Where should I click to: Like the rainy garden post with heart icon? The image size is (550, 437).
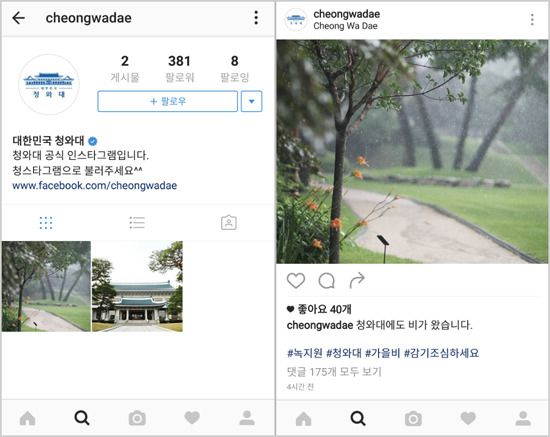pos(296,281)
